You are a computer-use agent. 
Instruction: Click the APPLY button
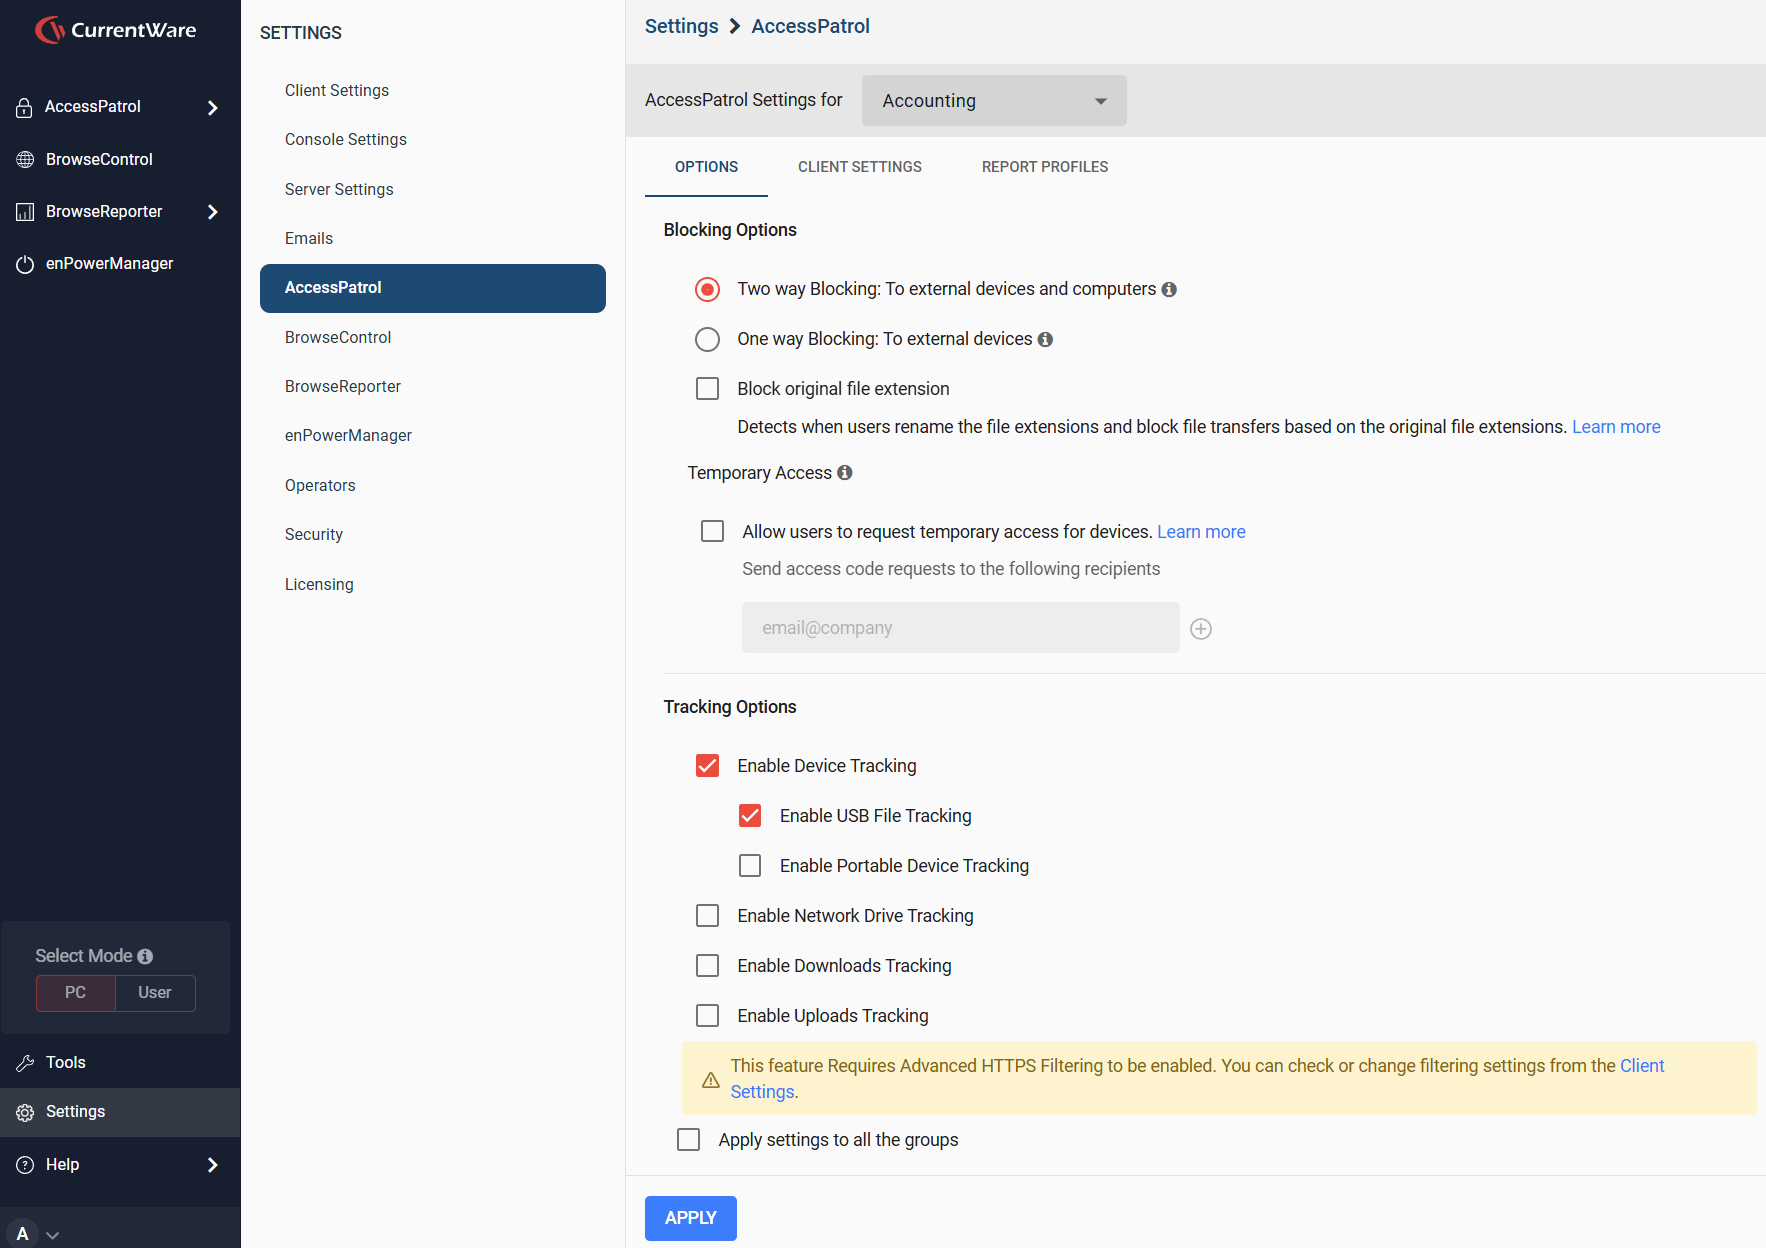click(691, 1218)
